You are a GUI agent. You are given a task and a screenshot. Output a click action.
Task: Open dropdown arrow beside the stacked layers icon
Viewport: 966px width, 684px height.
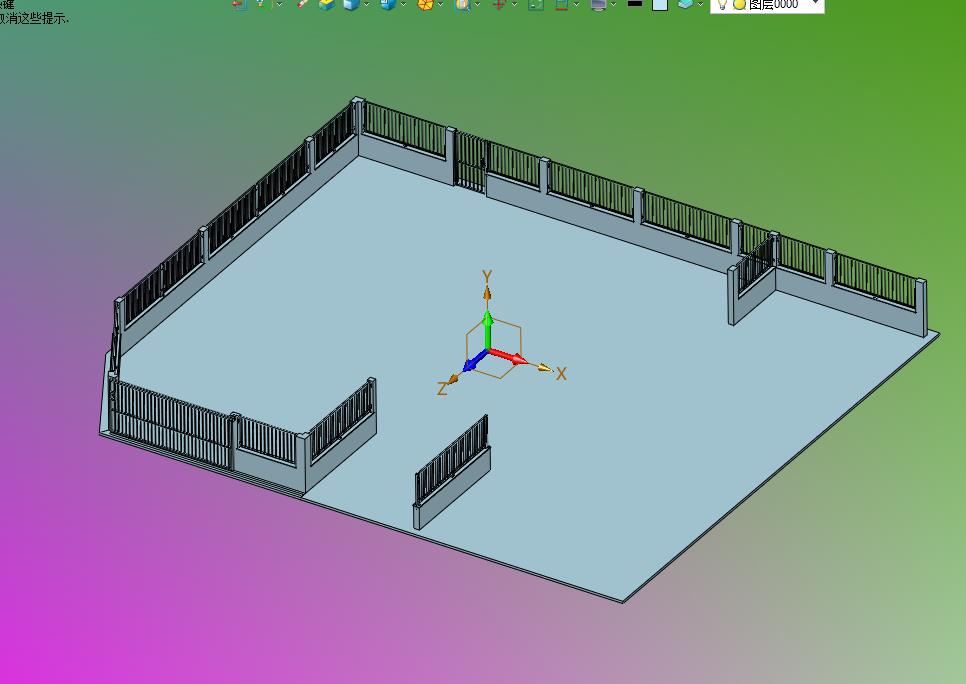tap(700, 4)
